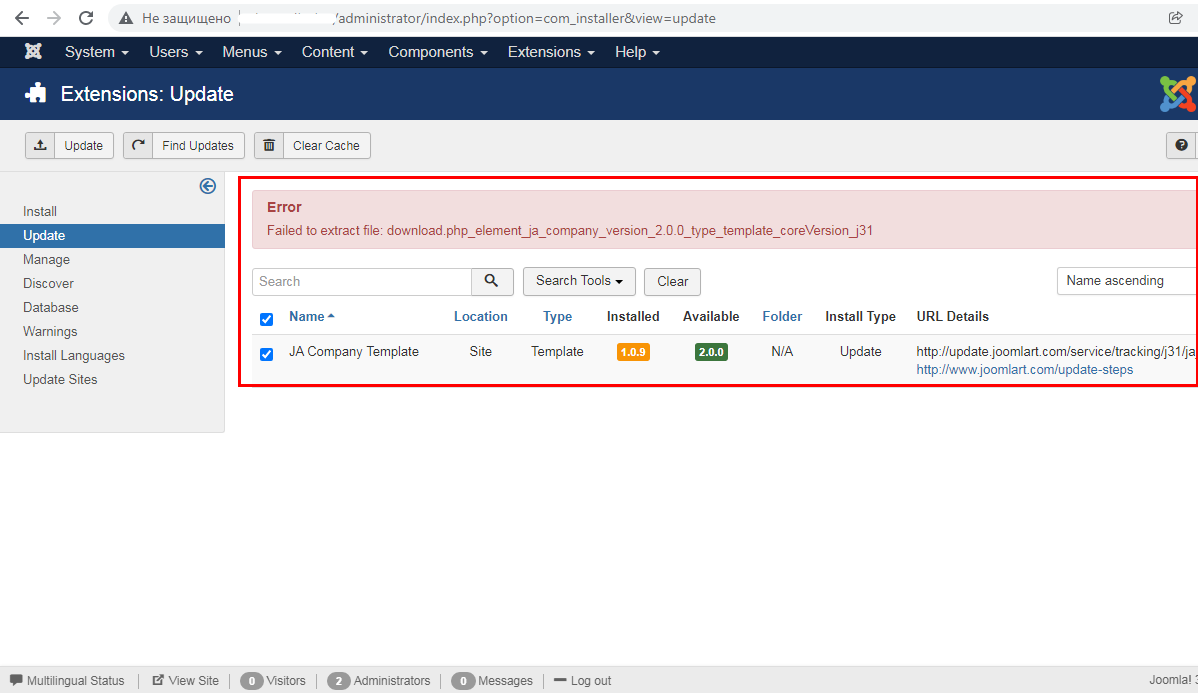Click View Site in the footer

186,681
